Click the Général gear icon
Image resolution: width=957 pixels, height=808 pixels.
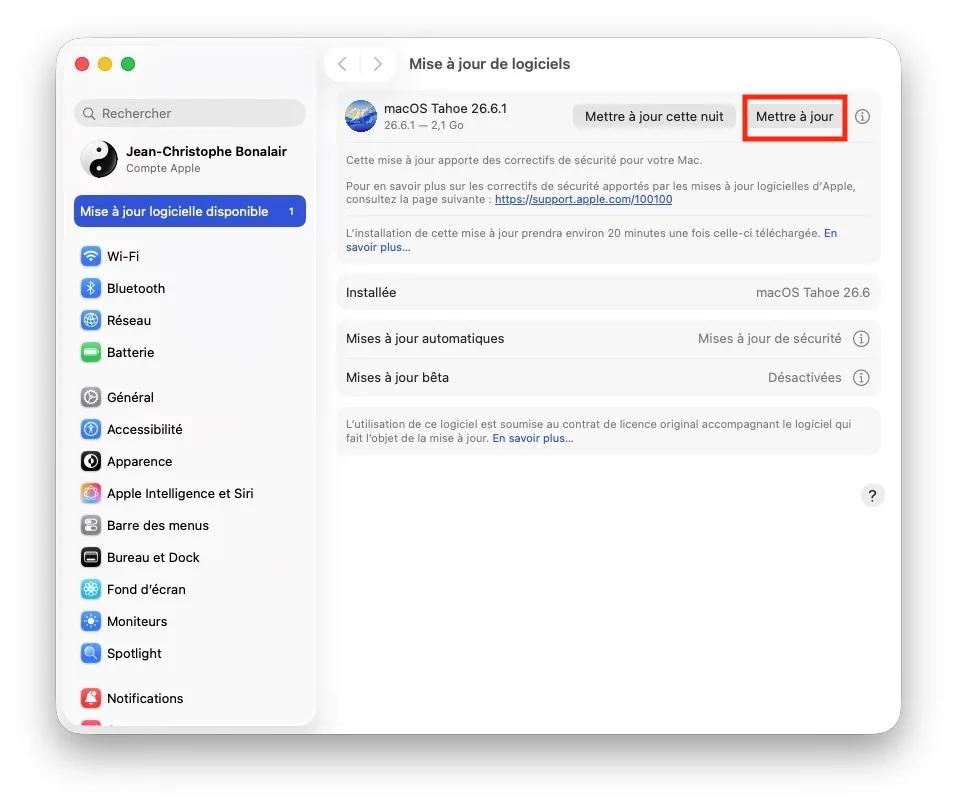coord(91,397)
